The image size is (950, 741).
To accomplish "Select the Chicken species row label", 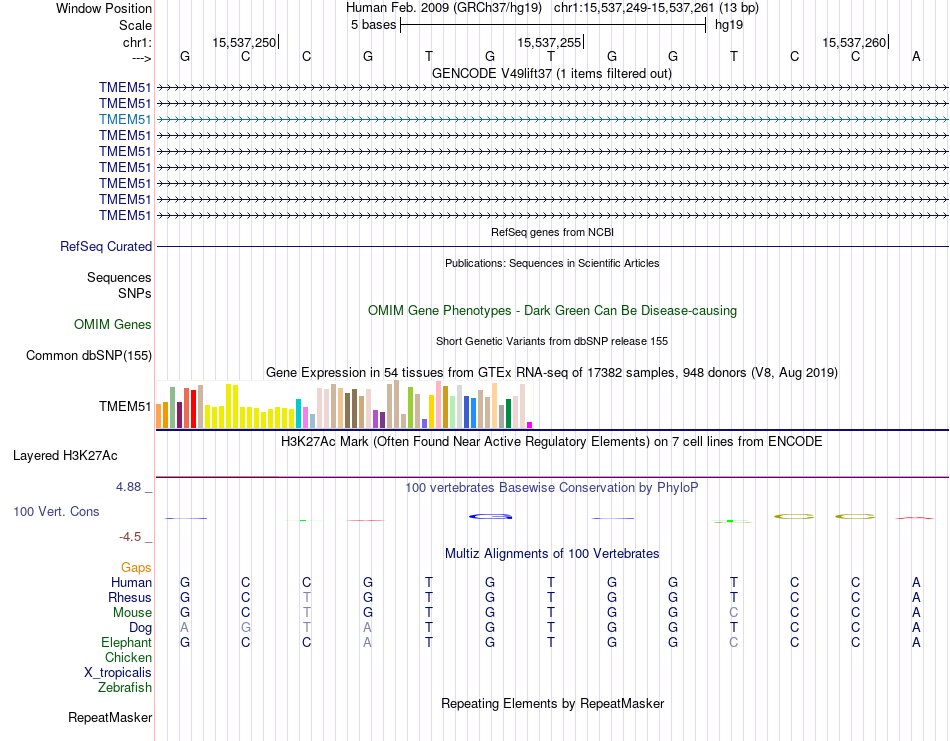I will (128, 657).
